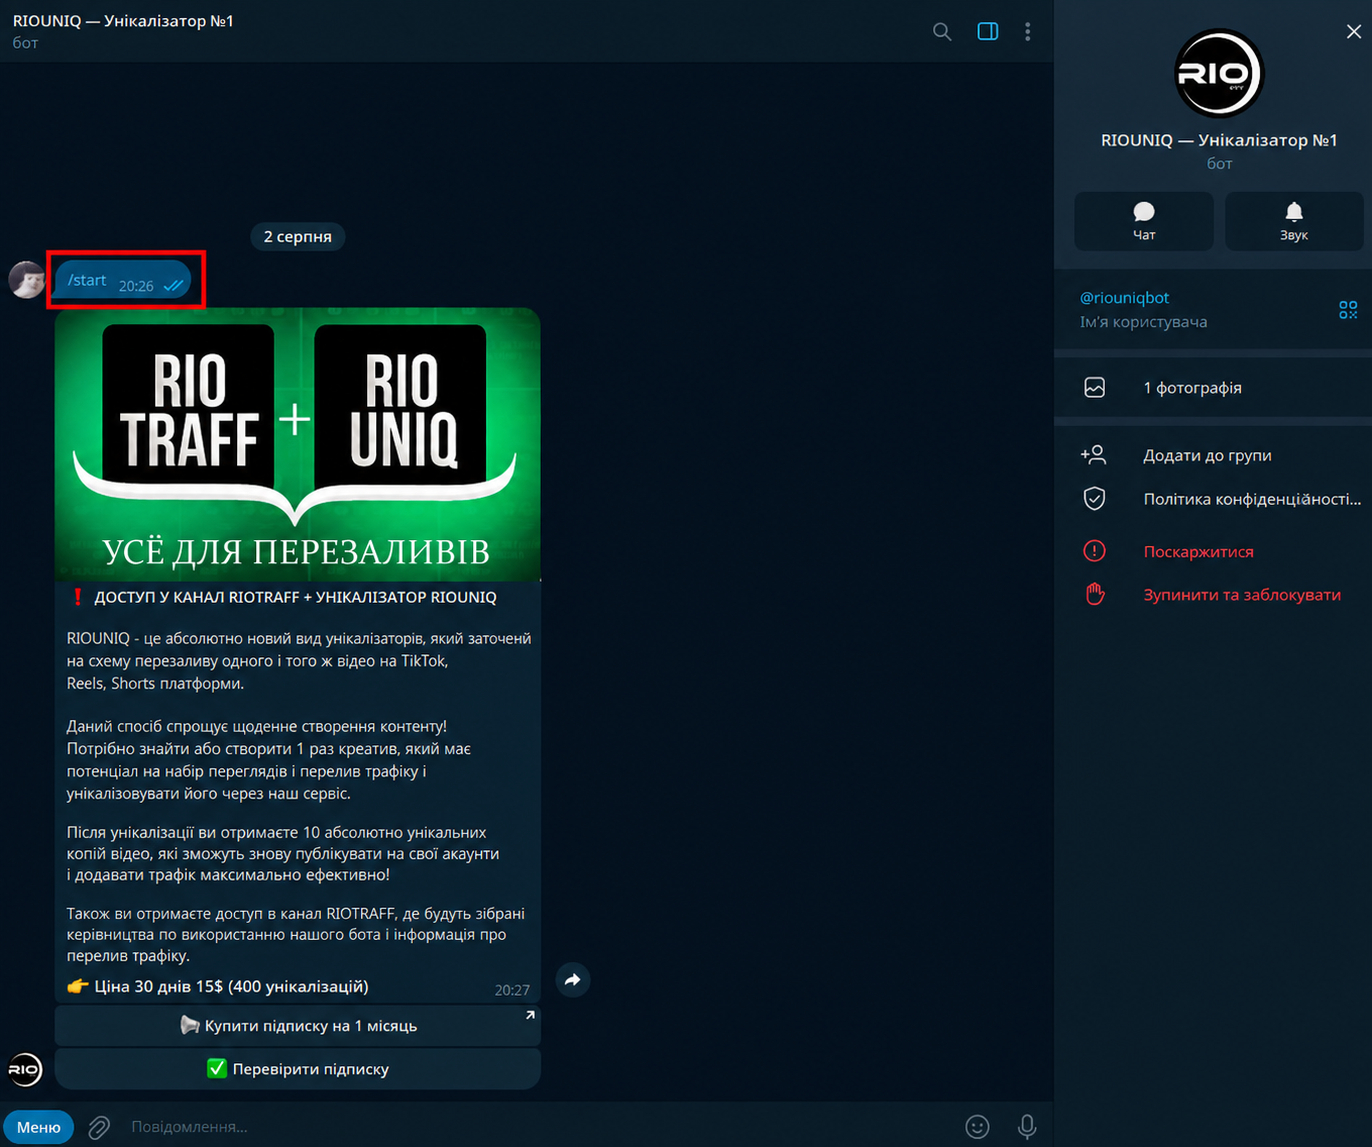Viewport: 1372px width, 1147px height.
Task: Click ДОСТУП У КАНАЛ RIOTRAFF heading text
Action: pos(295,598)
